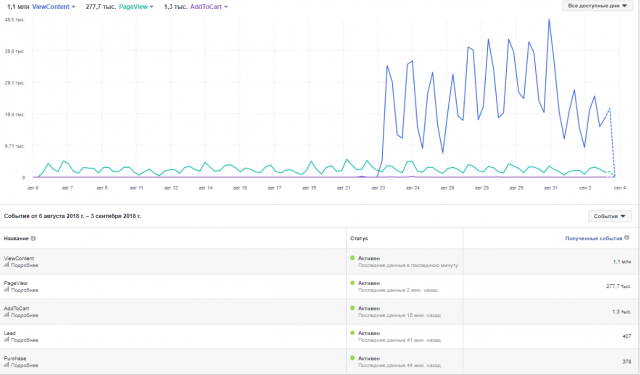This screenshot has width=640, height=375.
Task: Open Подробнее details for Purchase
Action: 24,365
